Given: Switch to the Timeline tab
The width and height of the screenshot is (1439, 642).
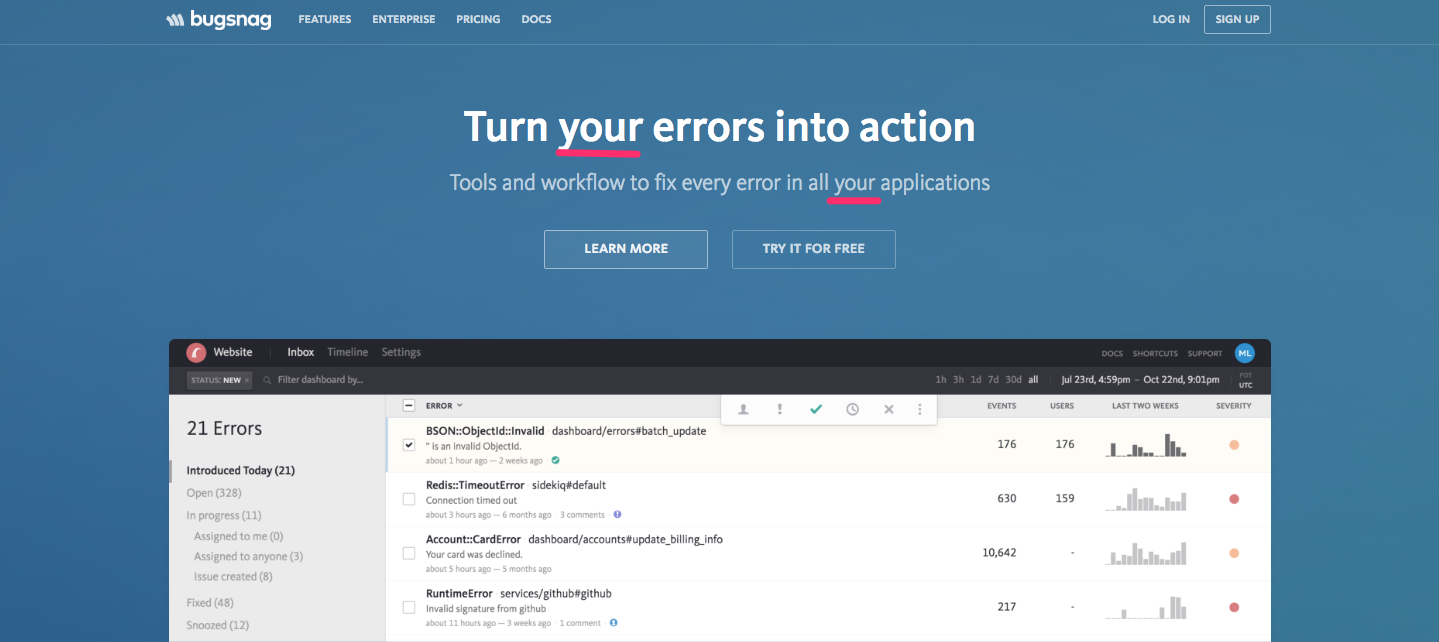Looking at the screenshot, I should click(x=348, y=352).
